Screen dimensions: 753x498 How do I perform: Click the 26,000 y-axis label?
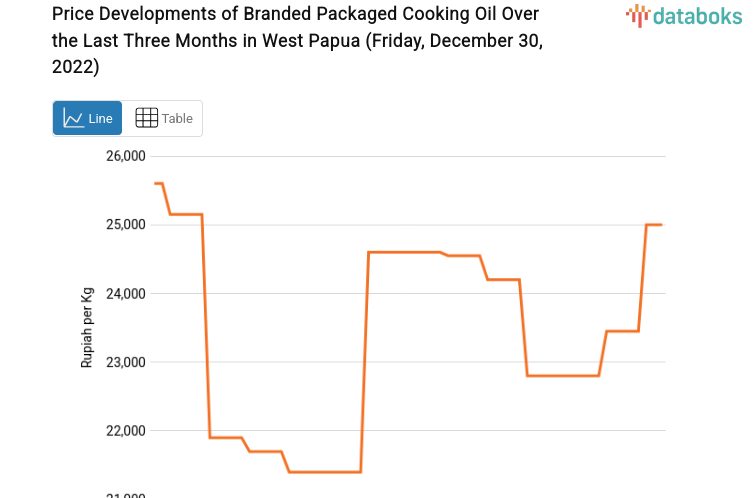click(x=126, y=156)
